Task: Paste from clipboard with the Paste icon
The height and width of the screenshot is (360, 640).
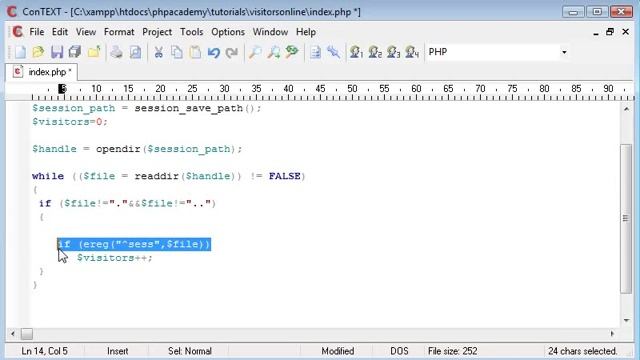Action: pyautogui.click(x=196, y=52)
